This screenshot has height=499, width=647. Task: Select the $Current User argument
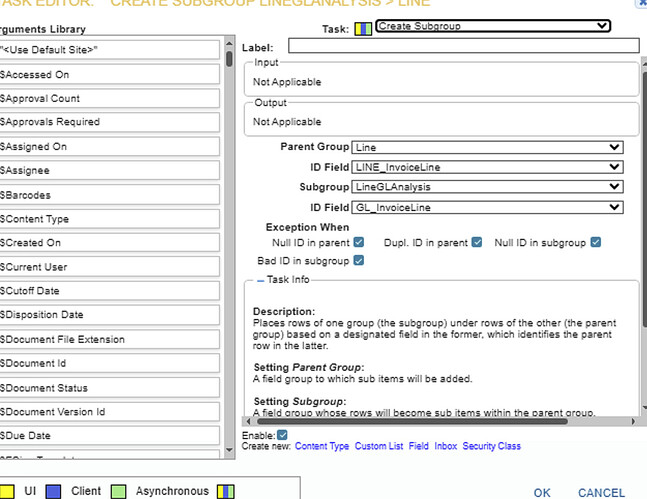point(109,267)
